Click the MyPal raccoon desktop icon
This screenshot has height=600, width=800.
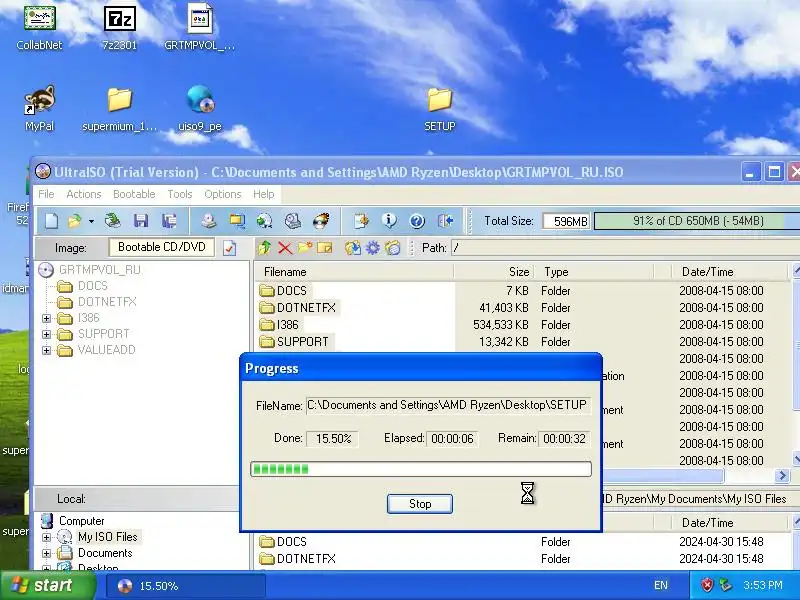[39, 109]
